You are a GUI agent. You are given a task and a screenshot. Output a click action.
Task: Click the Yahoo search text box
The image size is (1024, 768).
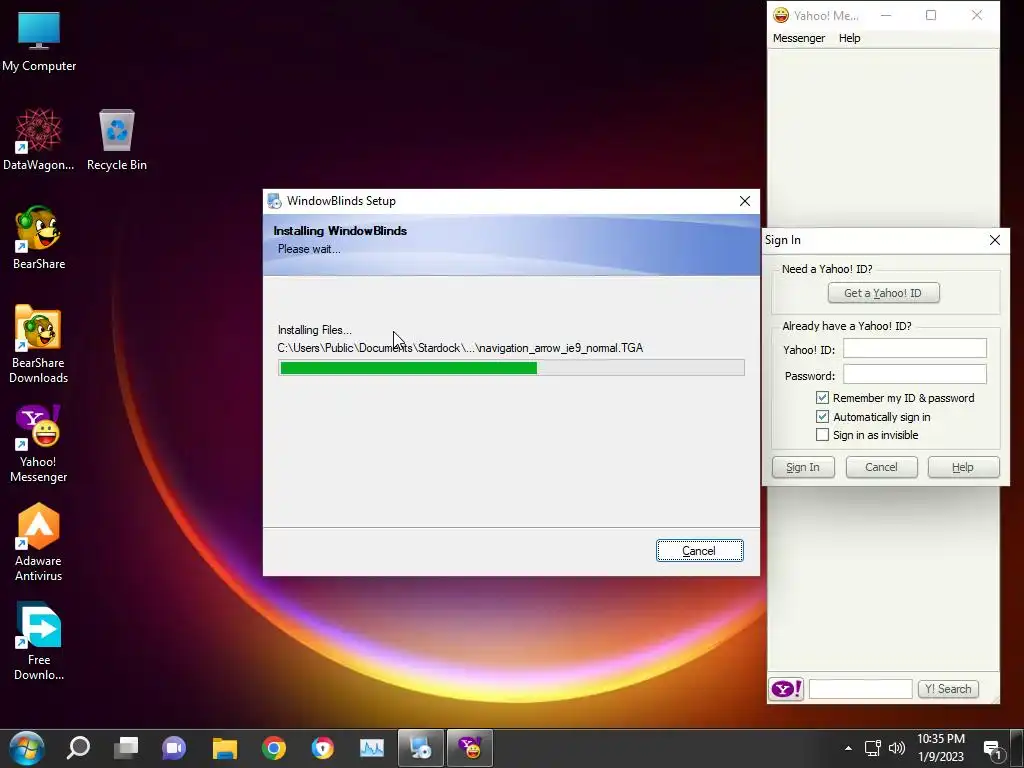coord(860,689)
